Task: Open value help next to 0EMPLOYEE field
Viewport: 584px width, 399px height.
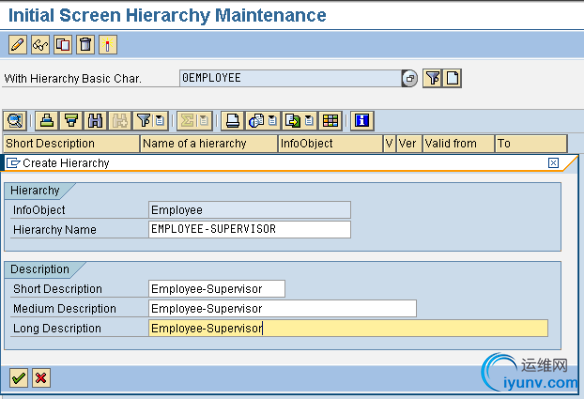Action: click(x=410, y=79)
